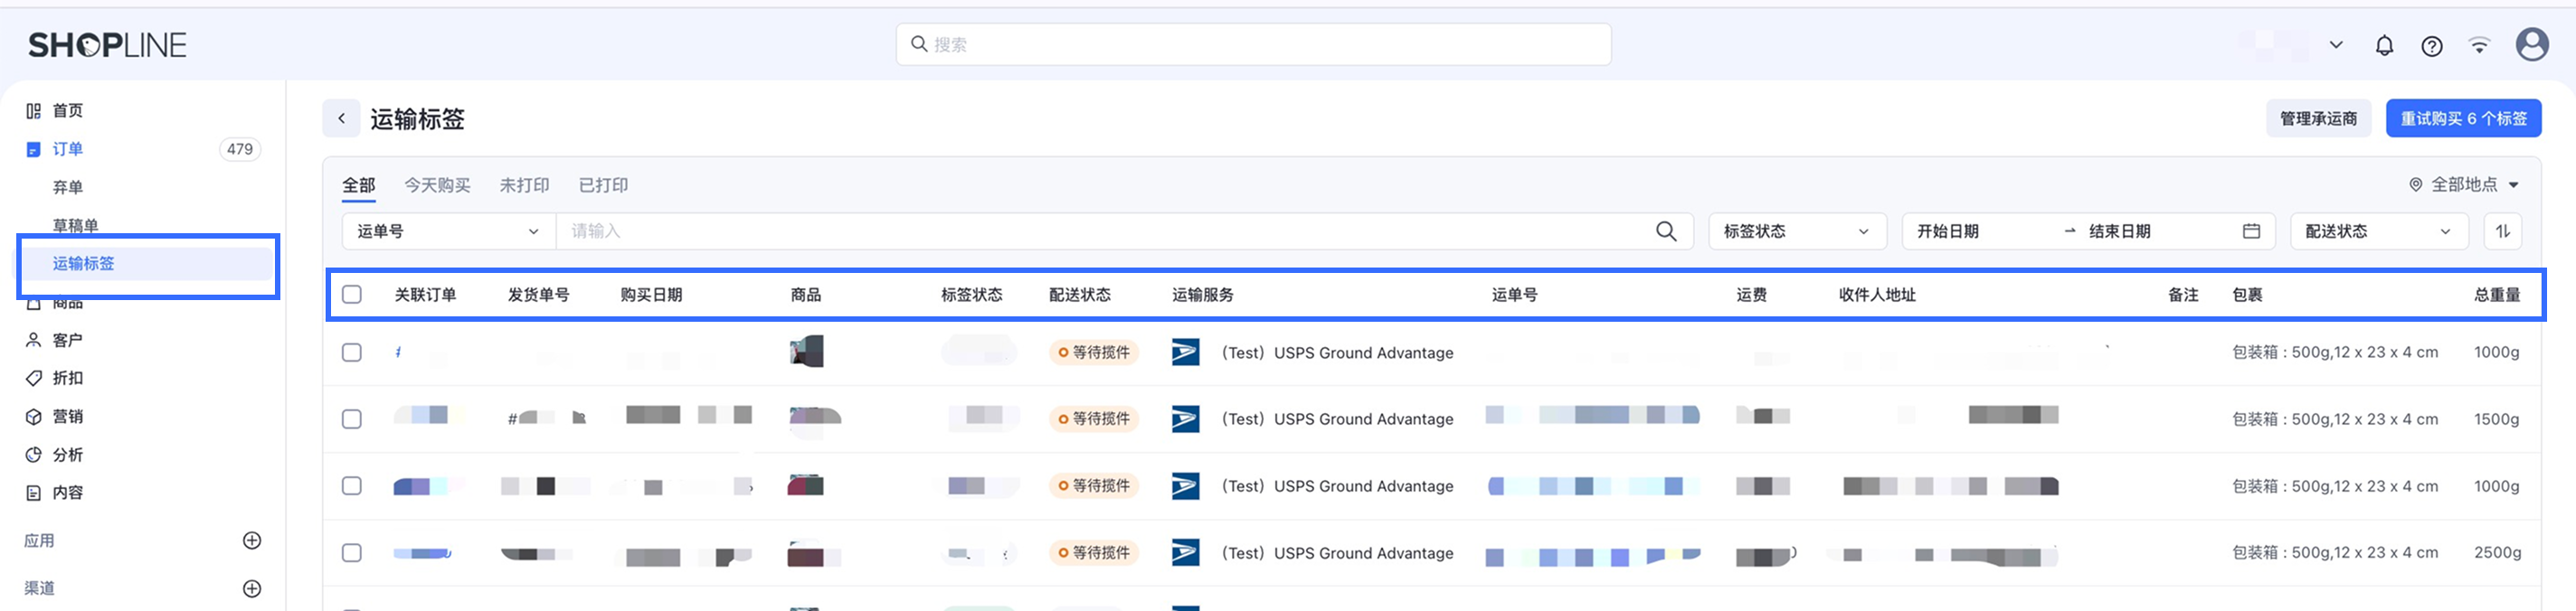Click the 2500g row's product thumbnail

pos(806,552)
